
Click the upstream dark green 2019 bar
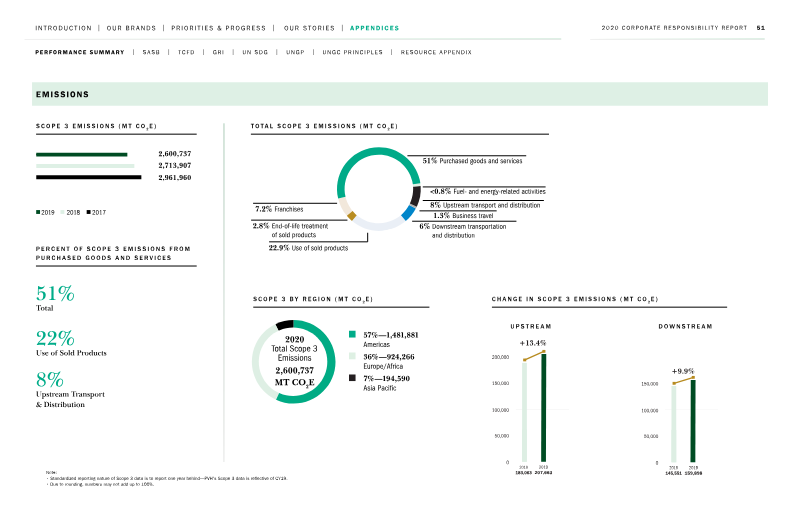point(543,408)
